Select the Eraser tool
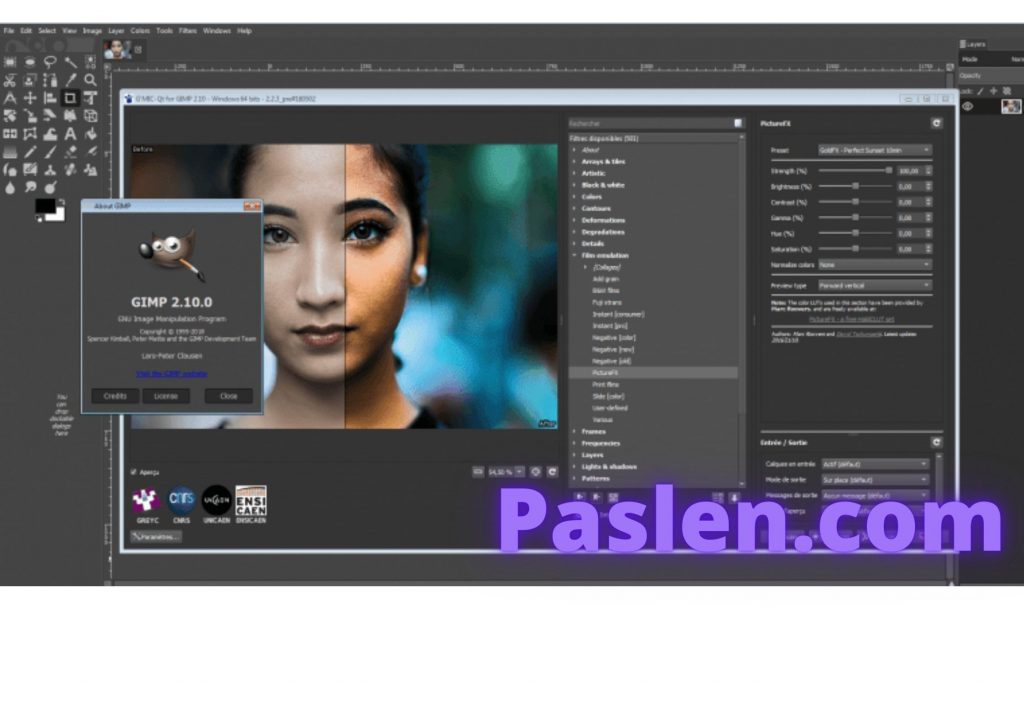1024x724 pixels. [71, 152]
